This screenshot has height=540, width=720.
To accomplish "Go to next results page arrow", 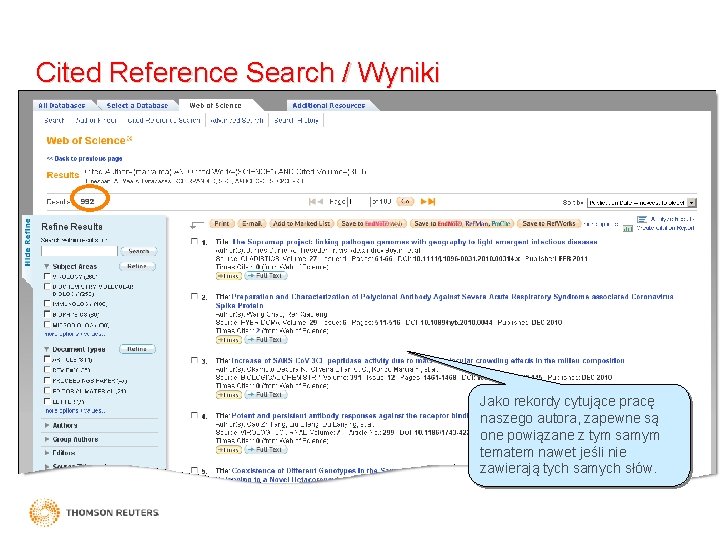I will tap(424, 202).
